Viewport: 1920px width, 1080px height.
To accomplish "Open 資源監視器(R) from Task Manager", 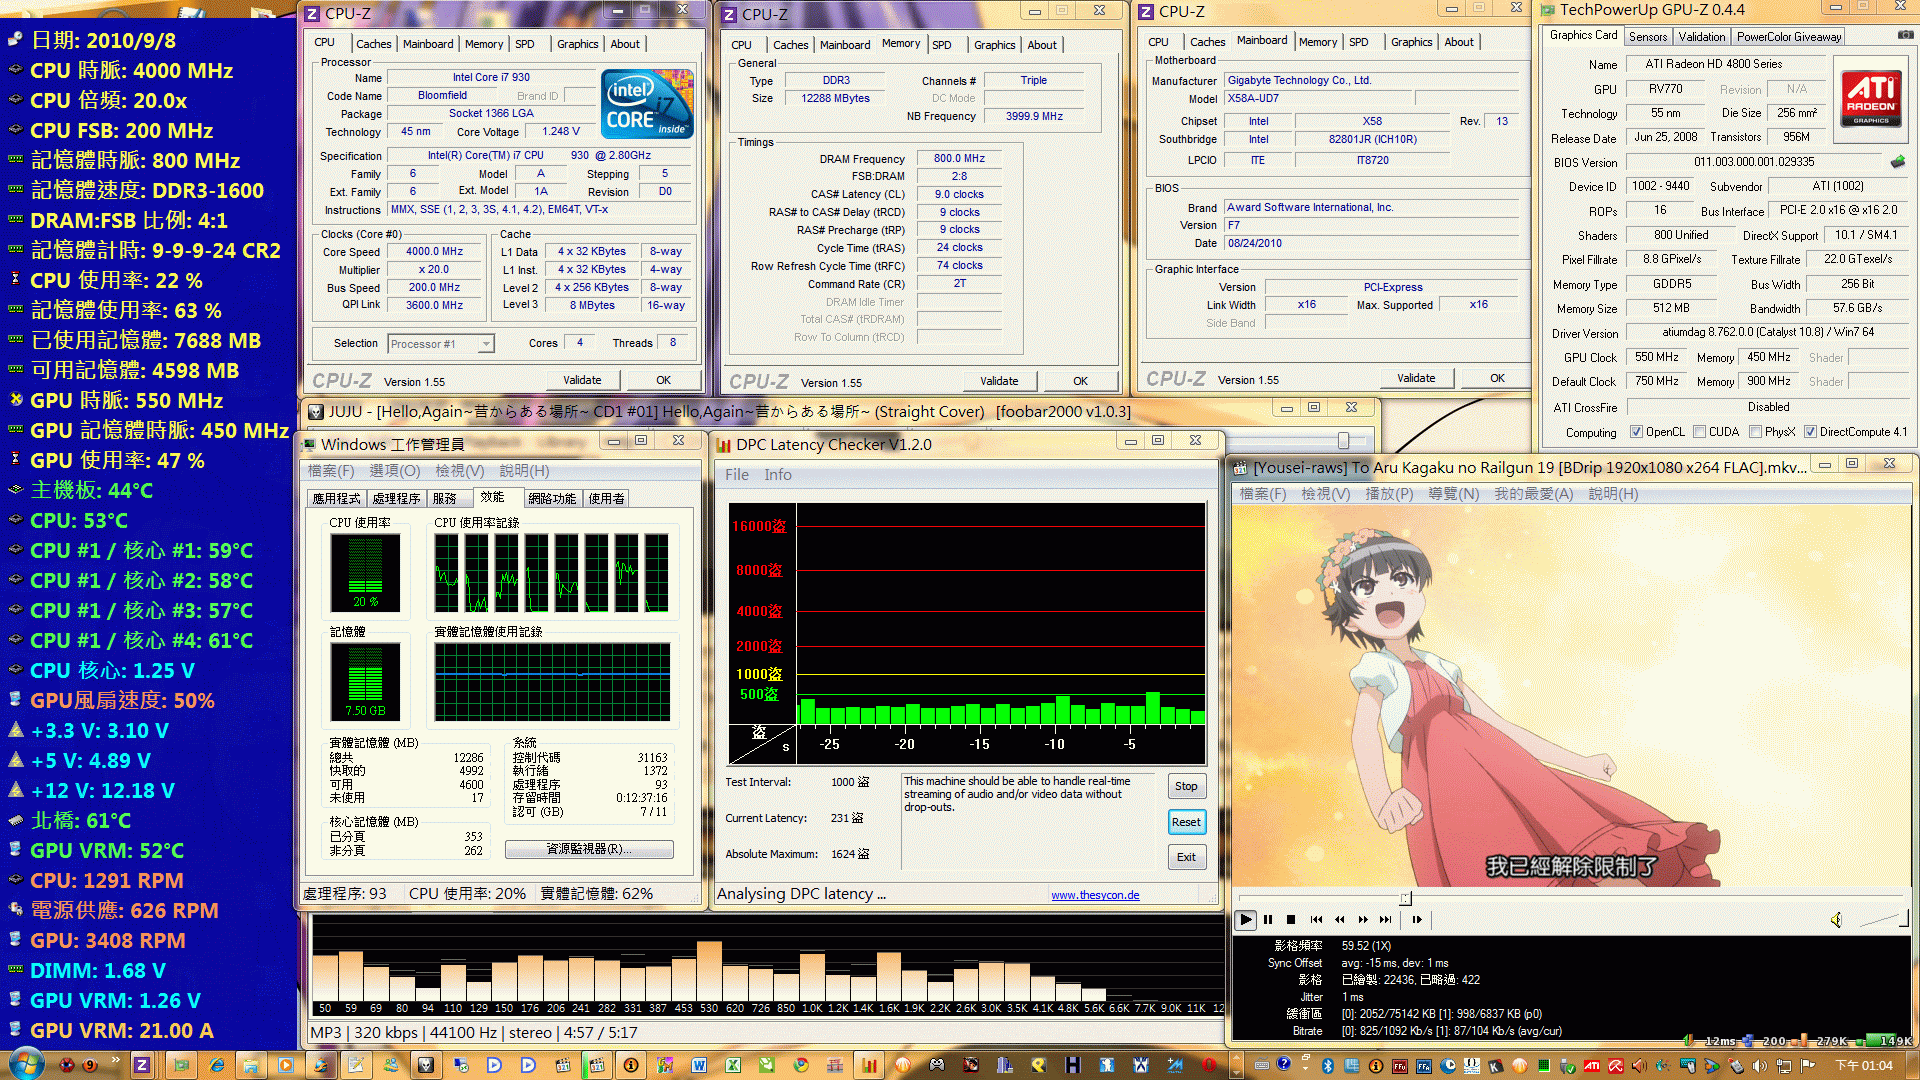I will click(589, 849).
